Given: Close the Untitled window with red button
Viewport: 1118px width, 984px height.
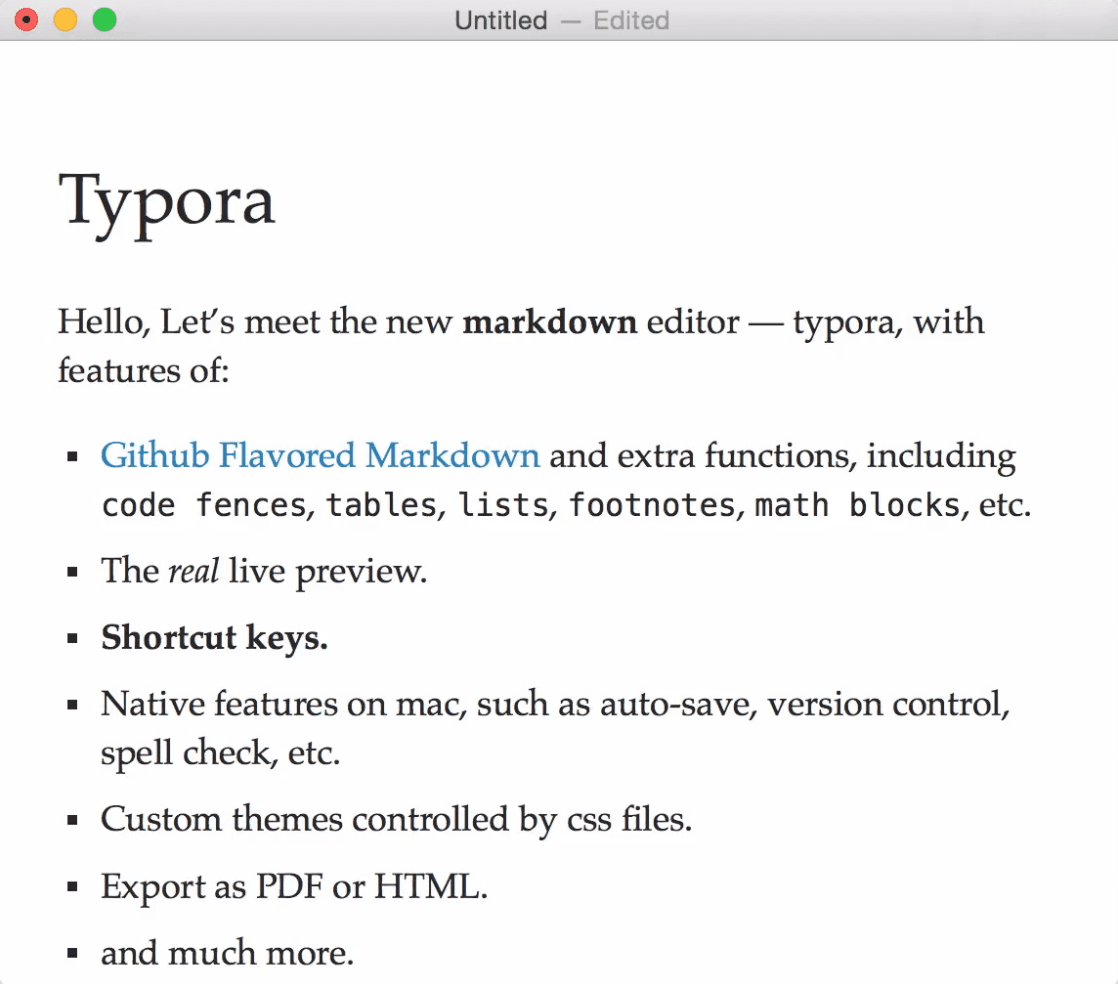Looking at the screenshot, I should 27,20.
